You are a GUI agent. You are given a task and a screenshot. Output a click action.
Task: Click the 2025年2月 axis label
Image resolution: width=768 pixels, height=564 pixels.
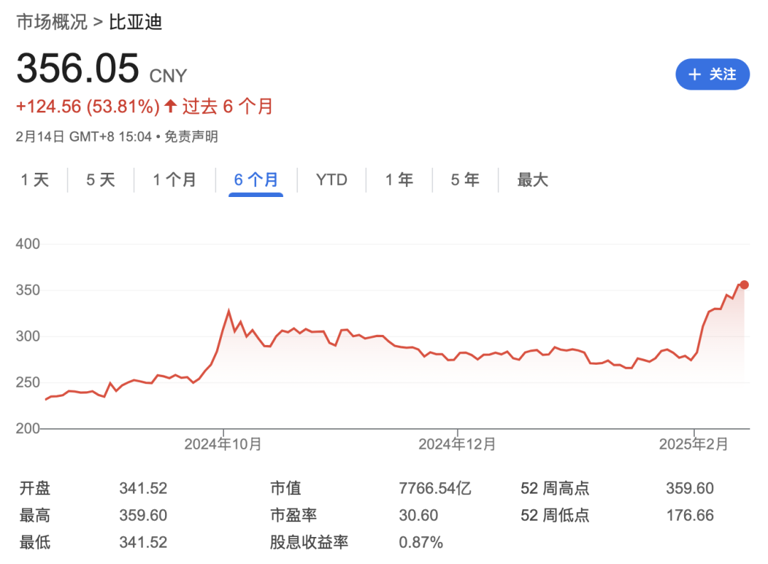694,443
